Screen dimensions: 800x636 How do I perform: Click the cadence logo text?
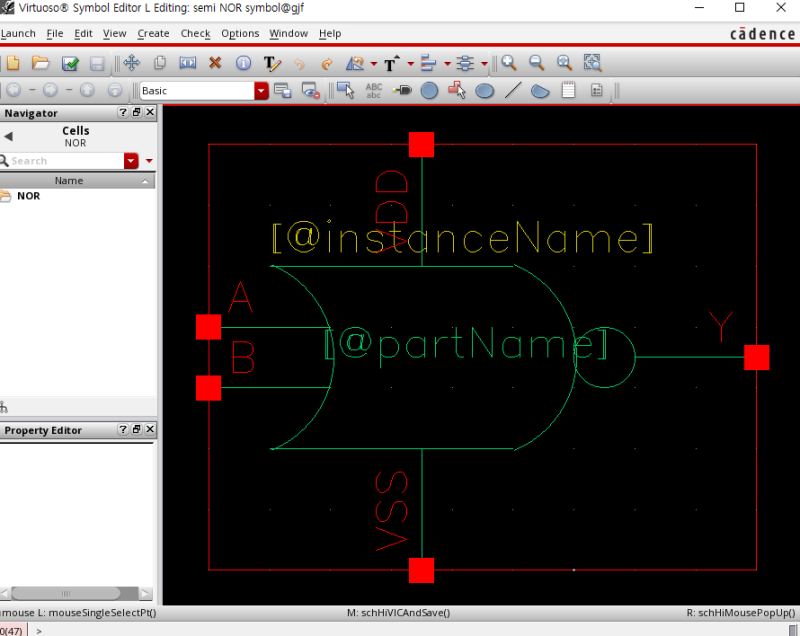coord(762,33)
